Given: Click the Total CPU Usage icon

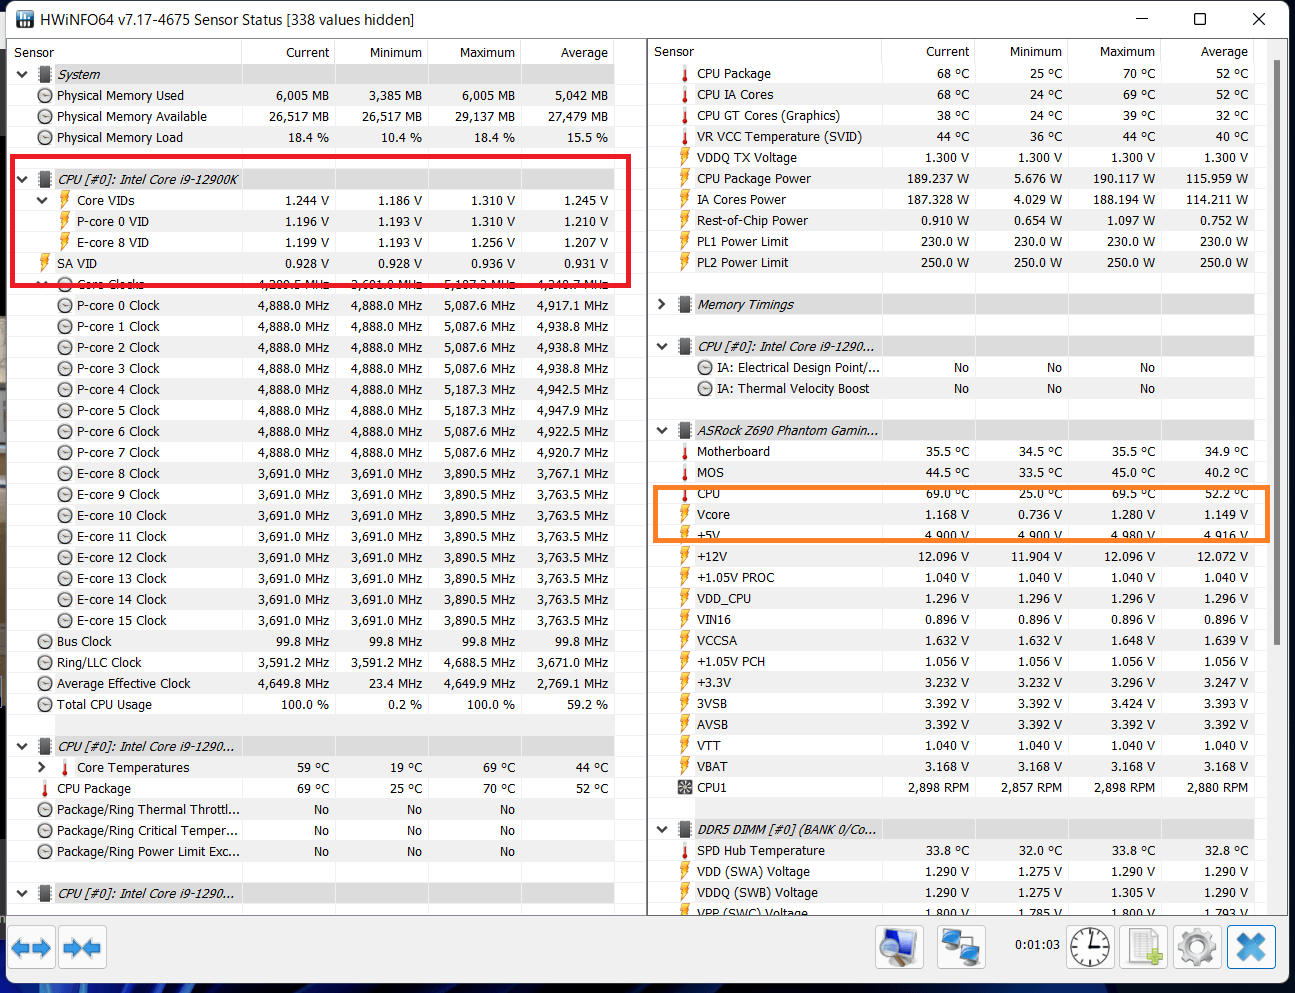Looking at the screenshot, I should [x=45, y=705].
